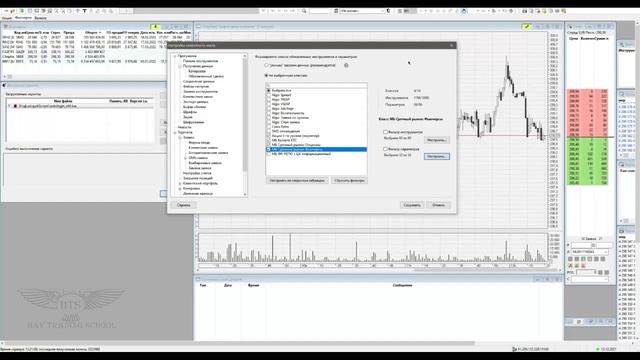Viewport: 640px width, 360px height.
Task: Click the 'Сообщение' column header in the messages window
Action: click(x=402, y=285)
